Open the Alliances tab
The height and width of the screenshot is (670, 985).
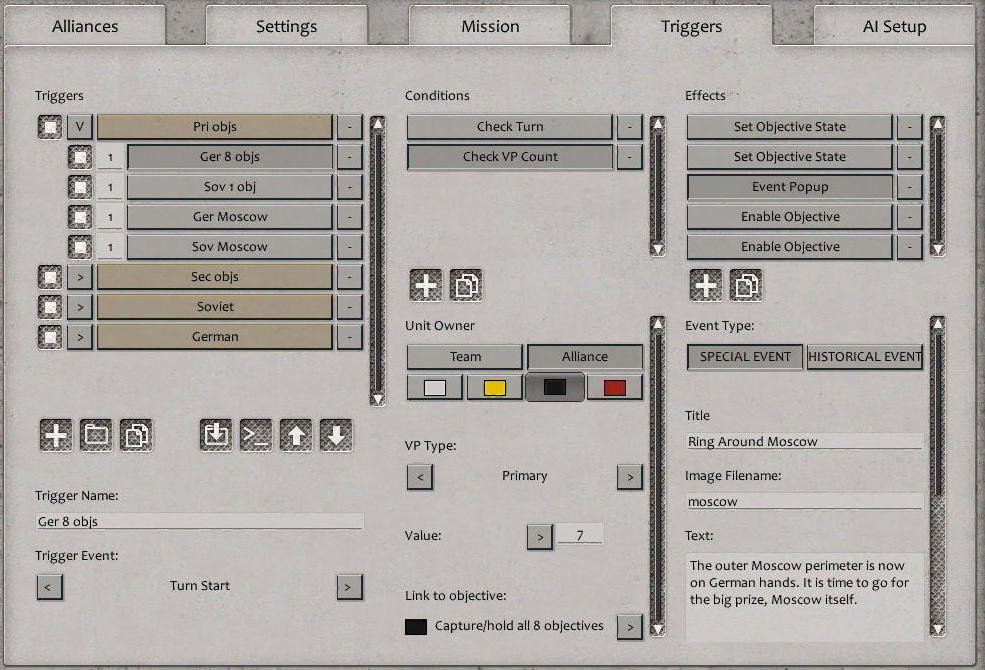(x=85, y=26)
